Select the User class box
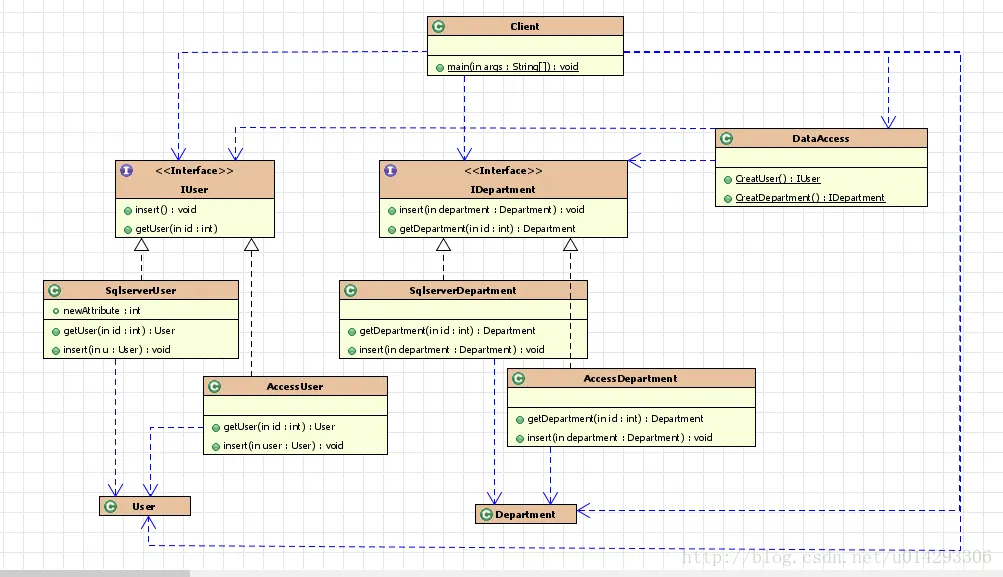 point(145,506)
